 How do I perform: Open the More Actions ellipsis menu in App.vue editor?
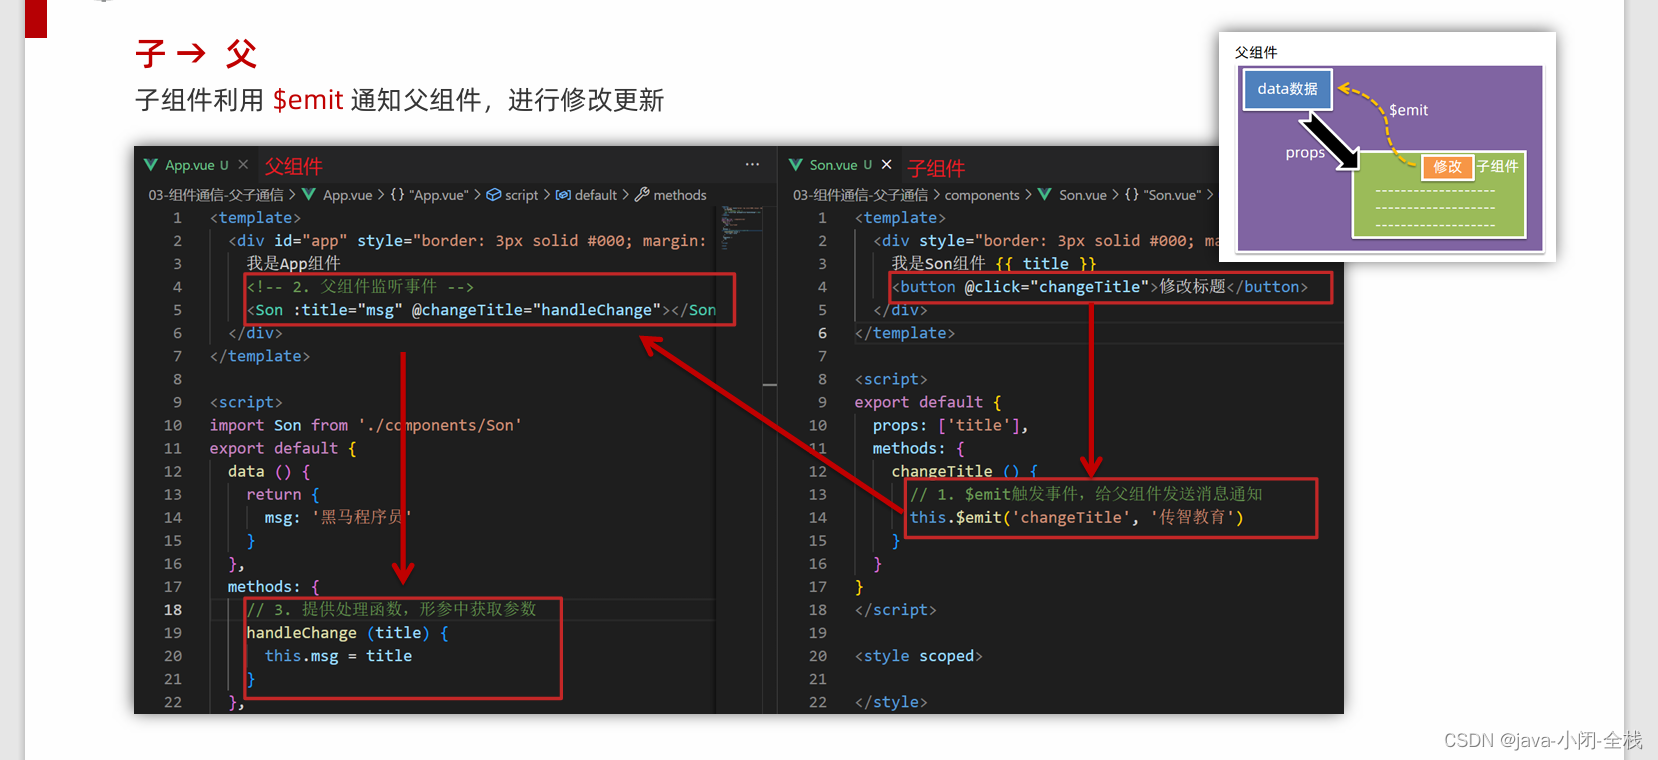(x=752, y=164)
